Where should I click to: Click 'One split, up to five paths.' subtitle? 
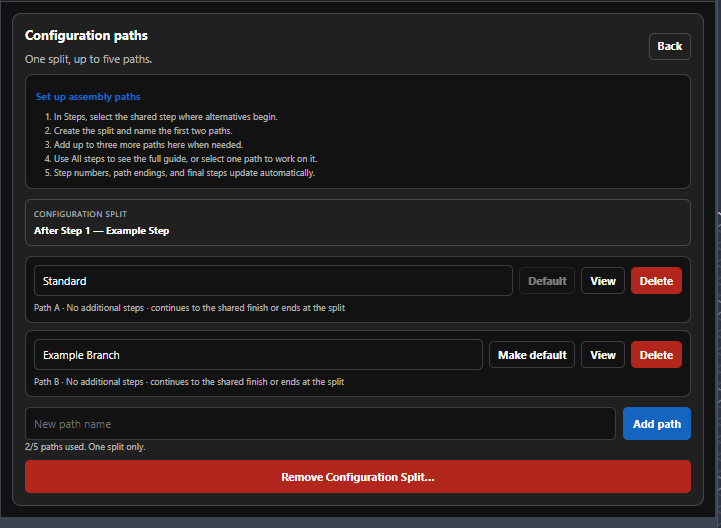[88, 59]
